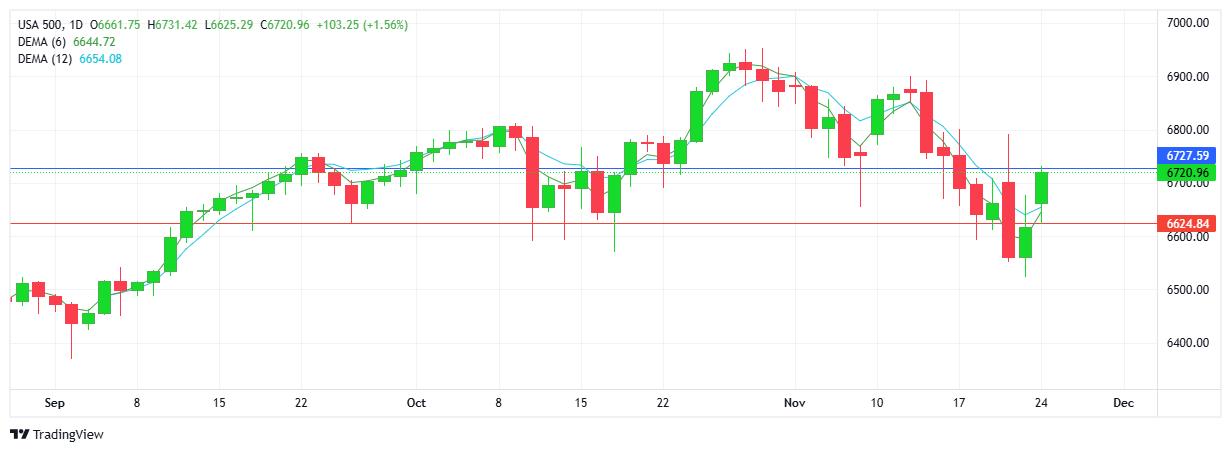Click the green 6720.96 current price label
Image resolution: width=1231 pixels, height=452 pixels.
(1186, 173)
